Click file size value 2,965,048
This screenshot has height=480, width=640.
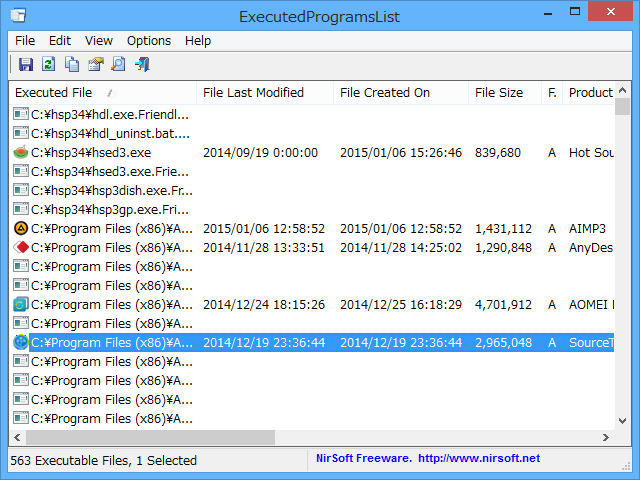pyautogui.click(x=503, y=342)
